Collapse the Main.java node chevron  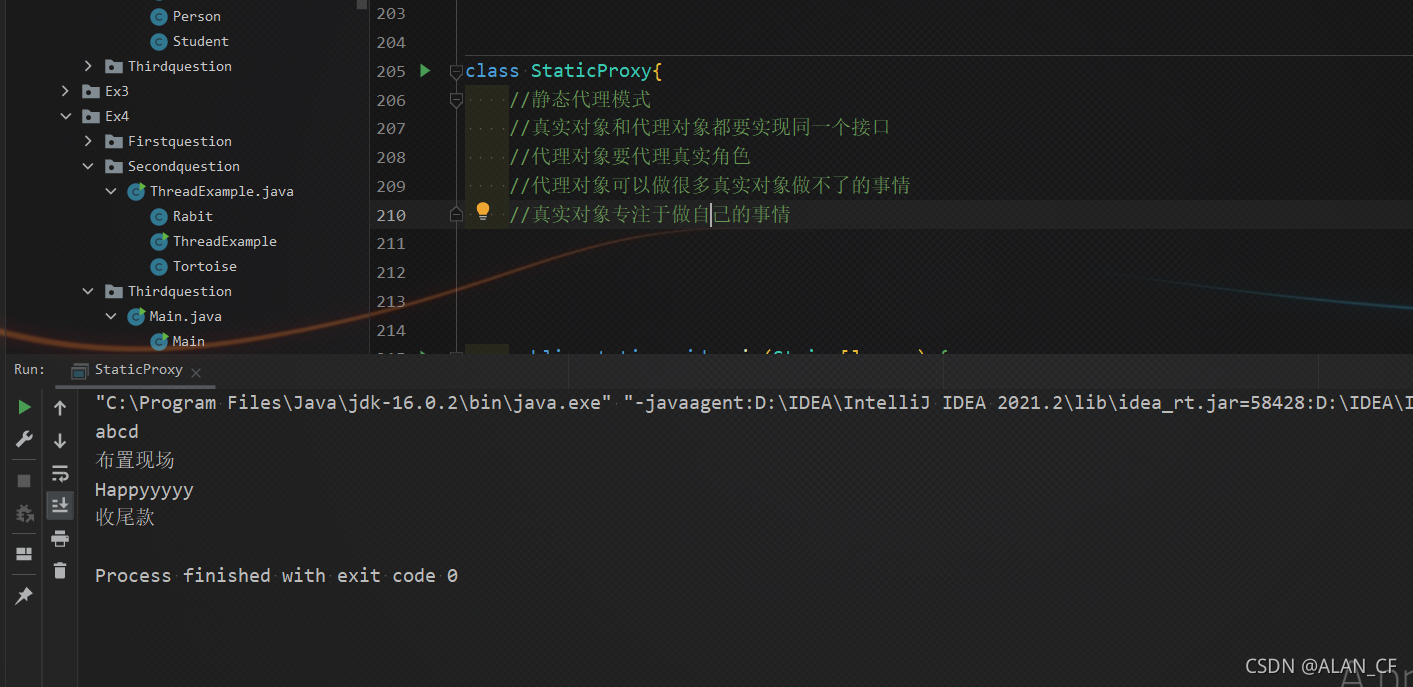pos(111,316)
